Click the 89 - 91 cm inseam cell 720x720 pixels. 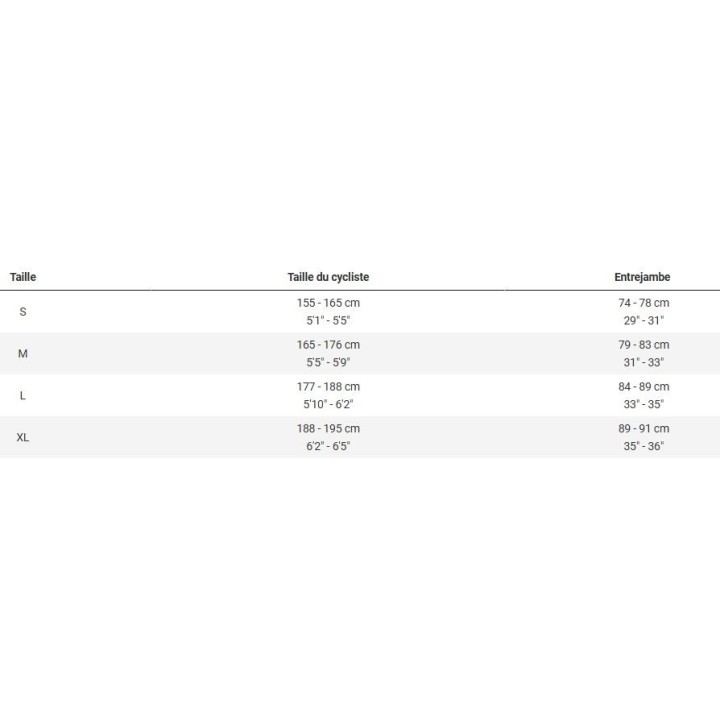tap(644, 428)
